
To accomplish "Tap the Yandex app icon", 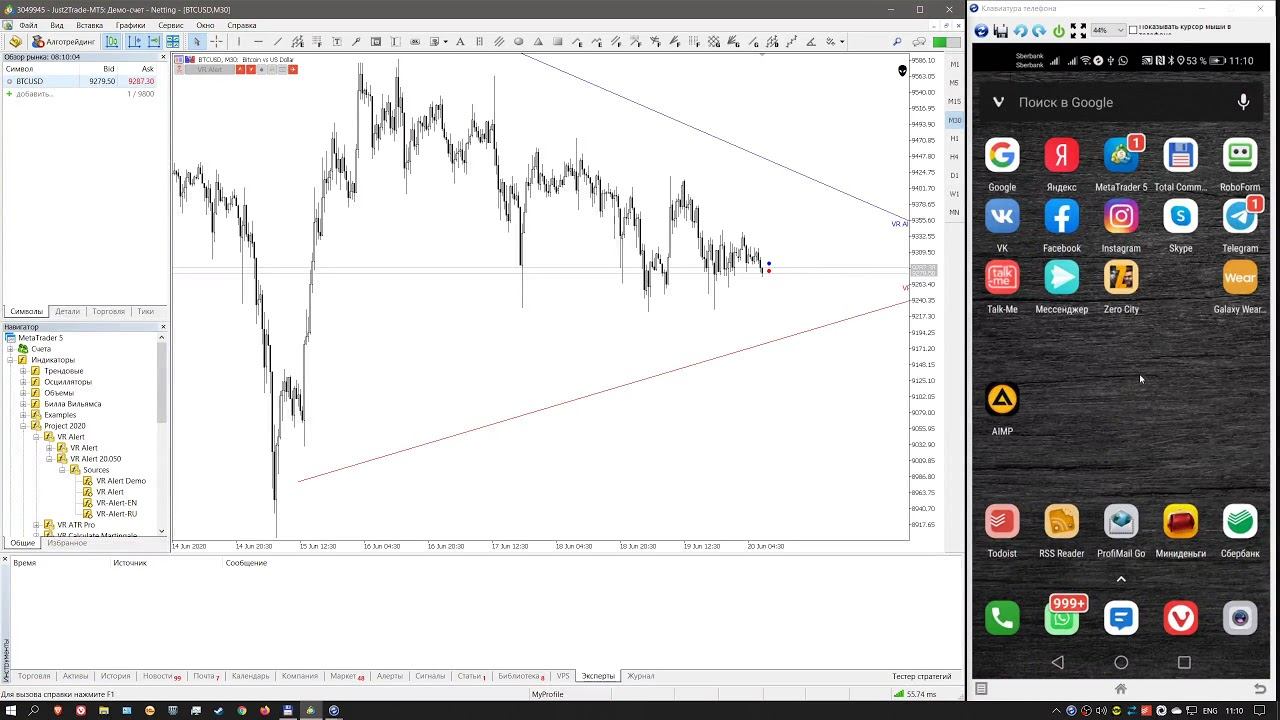I will [x=1062, y=156].
